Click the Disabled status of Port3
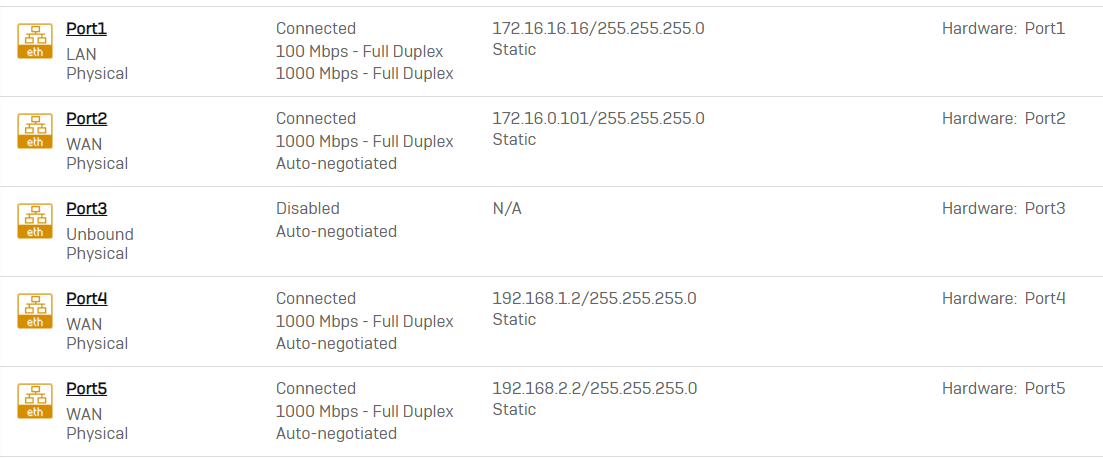 307,209
